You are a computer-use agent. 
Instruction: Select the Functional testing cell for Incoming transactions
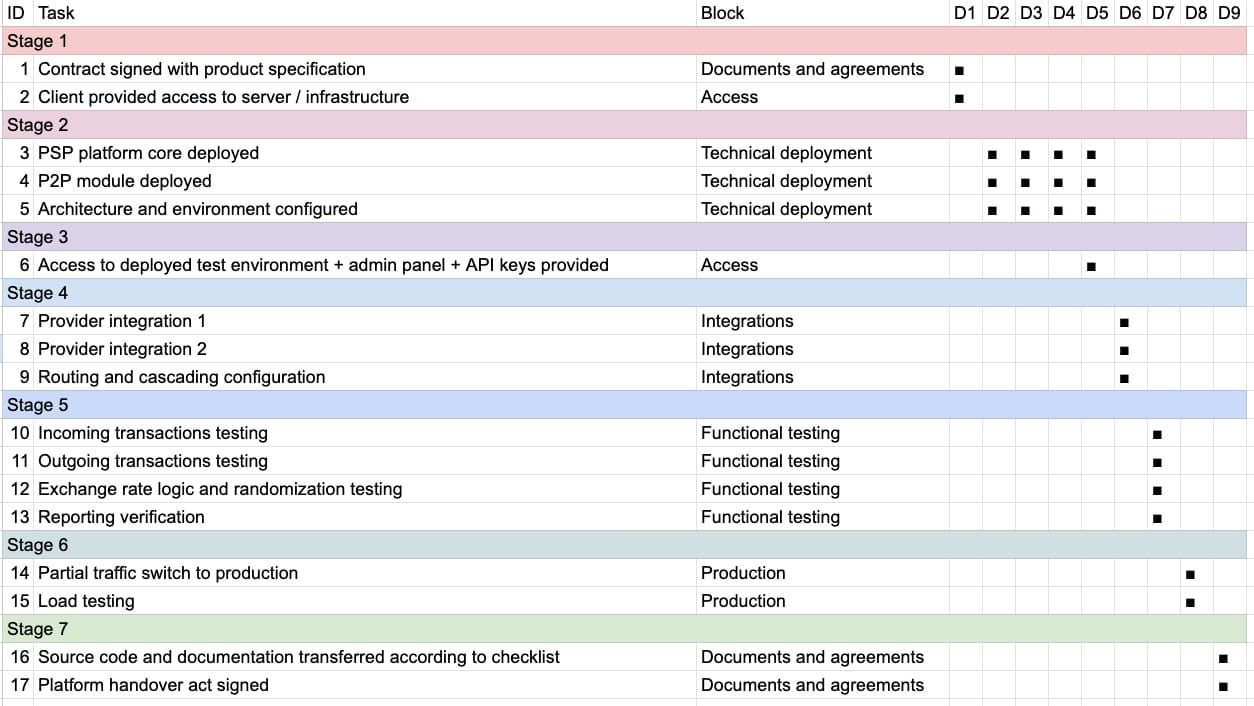[770, 433]
